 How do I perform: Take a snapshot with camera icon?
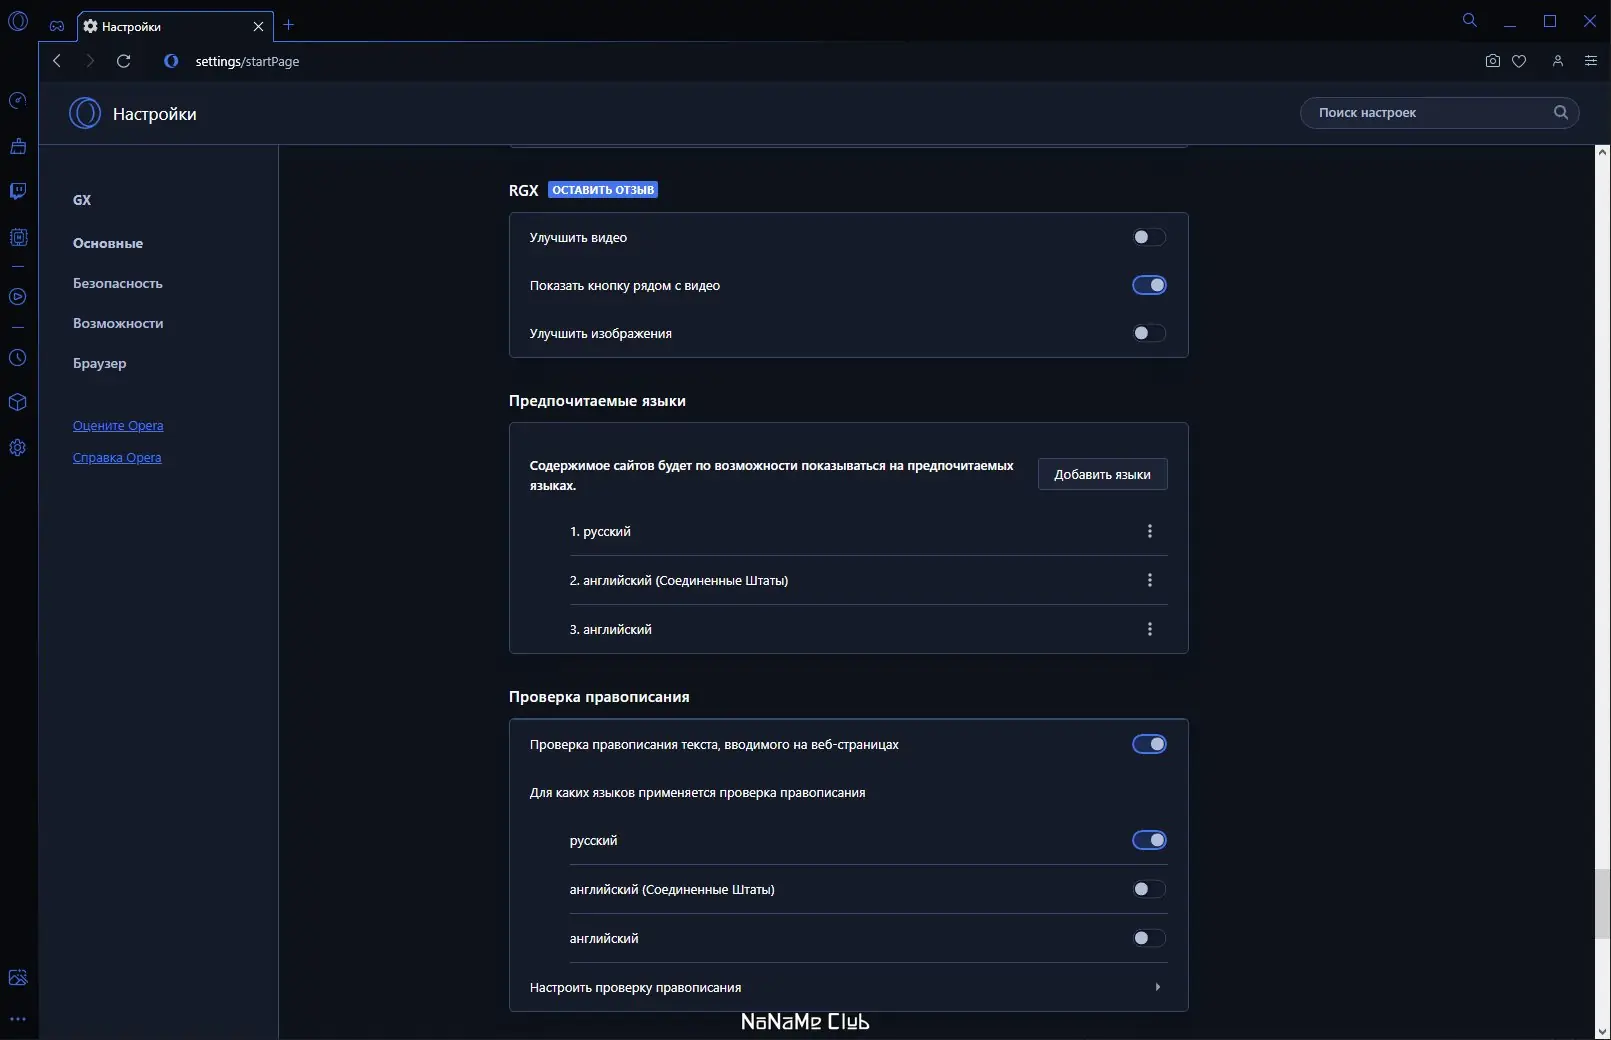click(1493, 61)
